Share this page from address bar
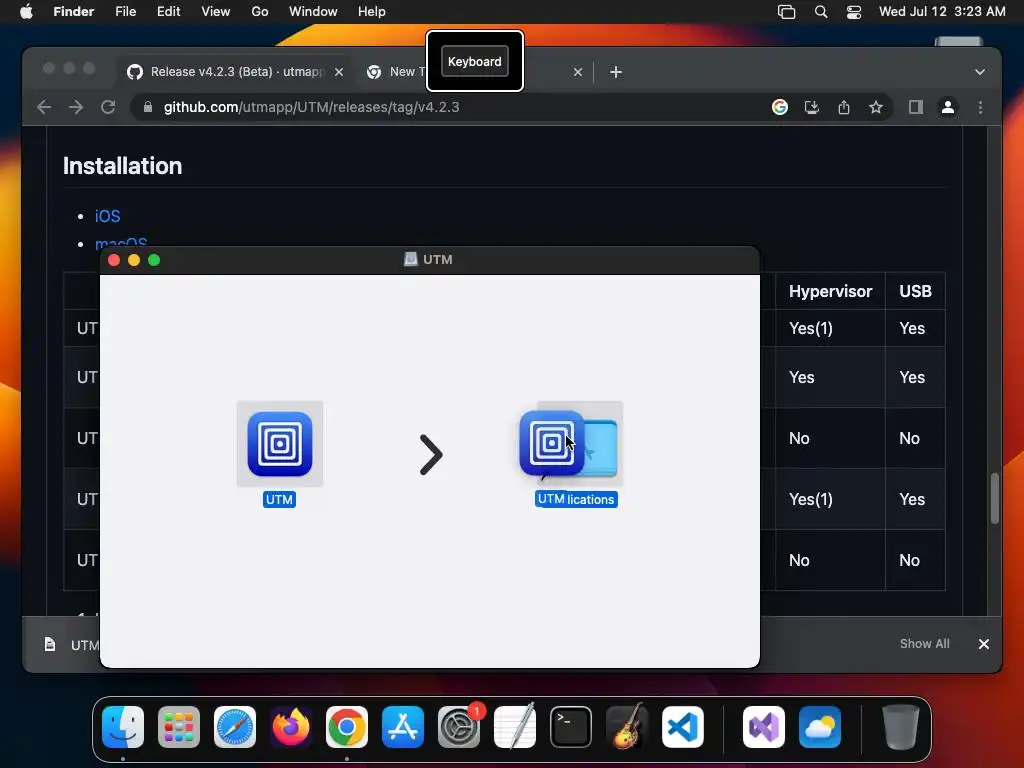 [x=844, y=107]
